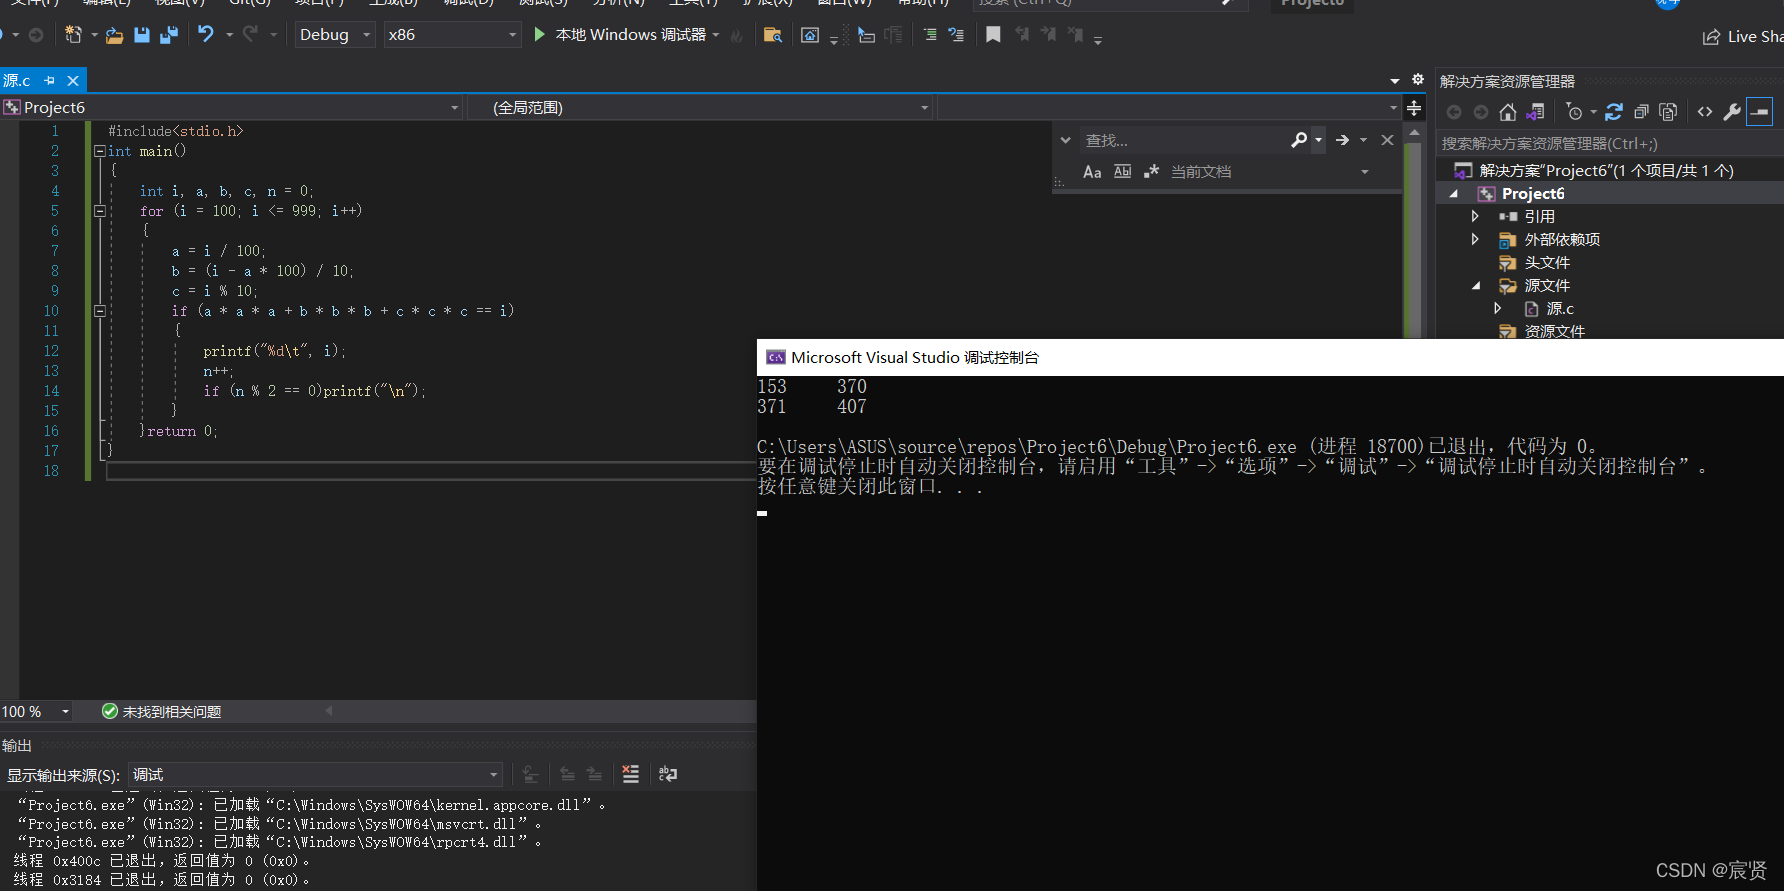
Task: Click the 输出 panel title
Action: click(17, 746)
